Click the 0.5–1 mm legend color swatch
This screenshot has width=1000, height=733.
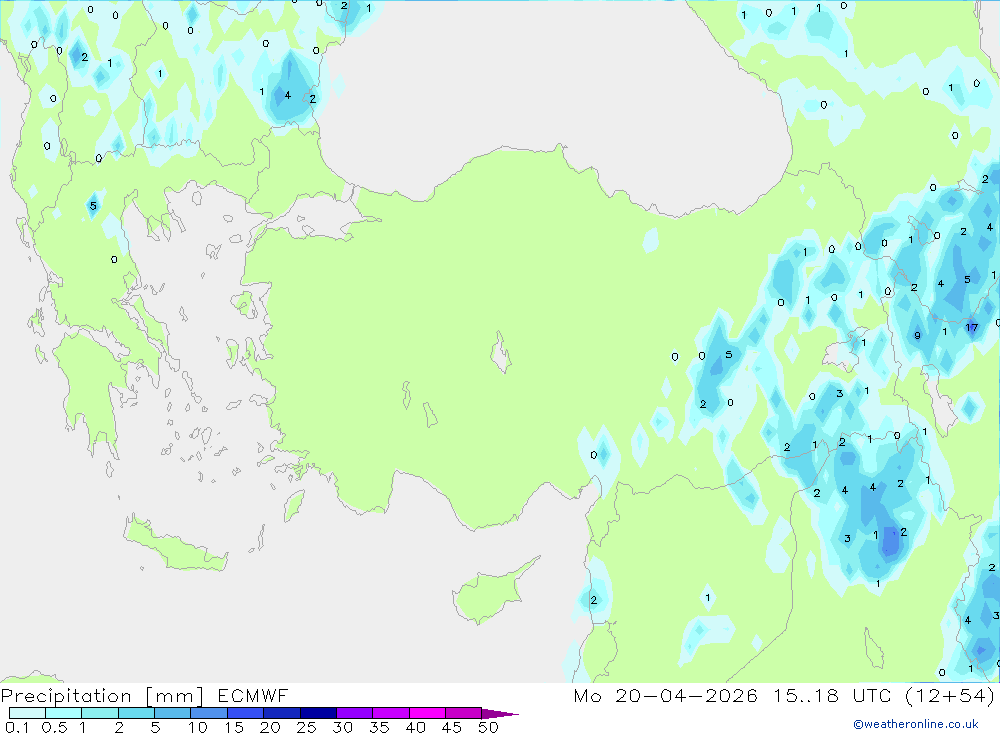coord(64,713)
